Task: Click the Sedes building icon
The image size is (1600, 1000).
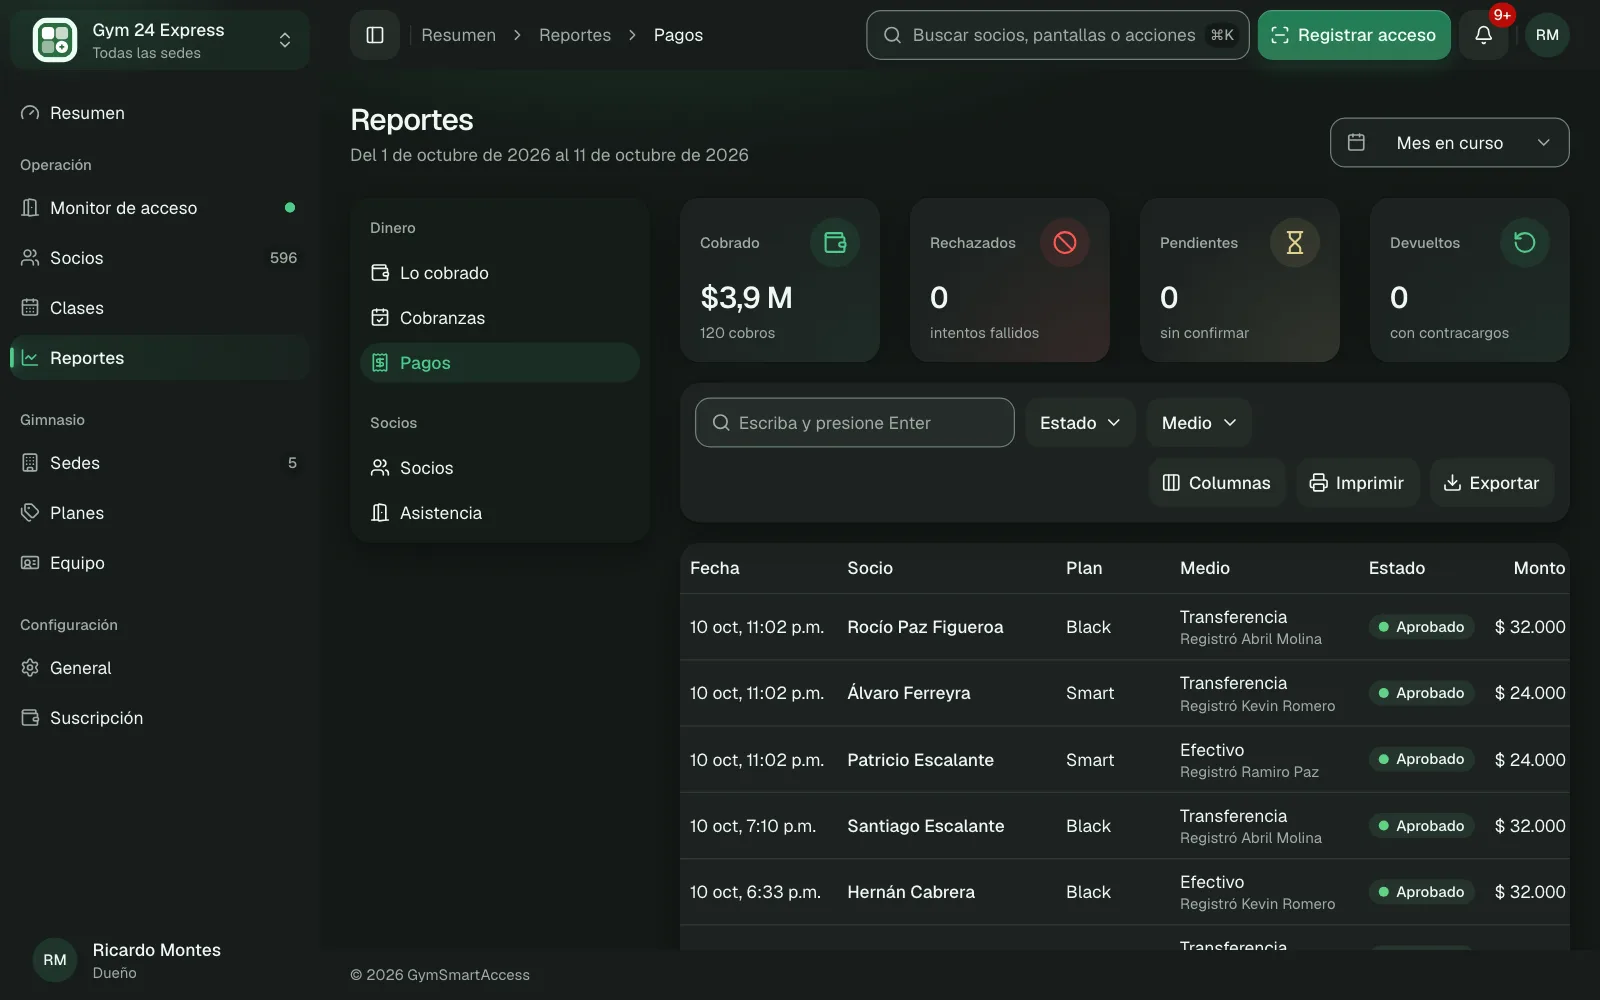Action: click(30, 463)
